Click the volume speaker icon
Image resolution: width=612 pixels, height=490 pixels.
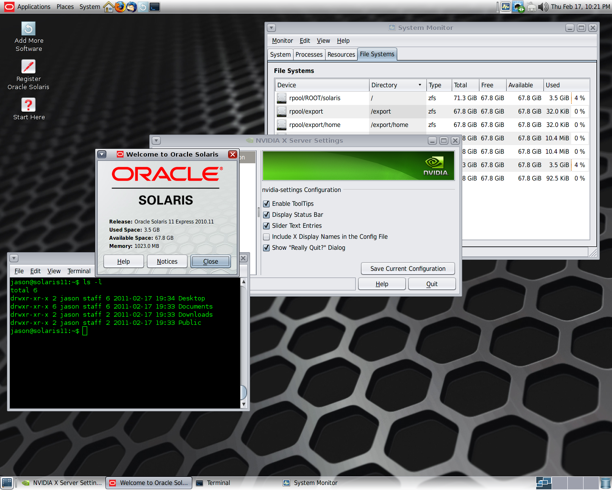[543, 7]
